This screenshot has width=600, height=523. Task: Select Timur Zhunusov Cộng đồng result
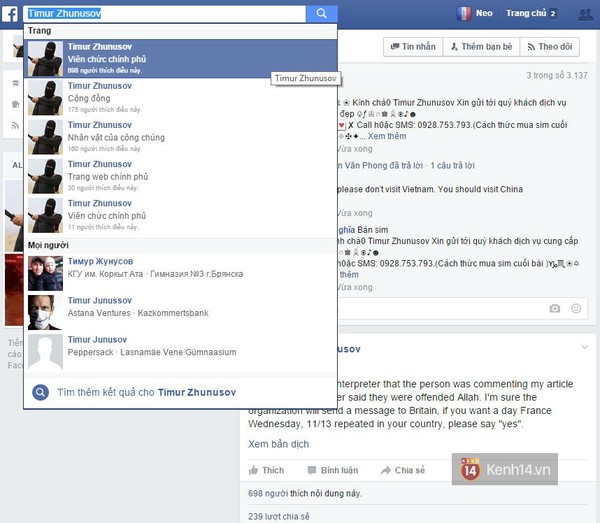click(x=181, y=98)
